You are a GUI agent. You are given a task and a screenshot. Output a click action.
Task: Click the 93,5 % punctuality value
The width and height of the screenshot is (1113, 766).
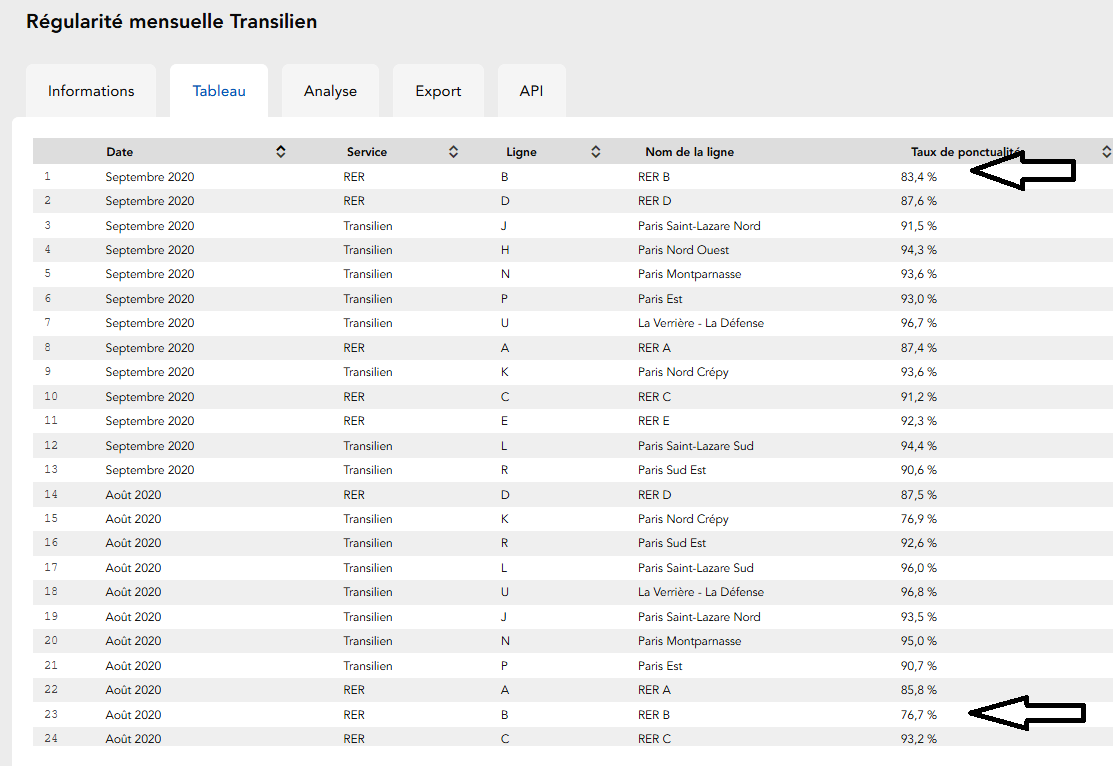919,617
